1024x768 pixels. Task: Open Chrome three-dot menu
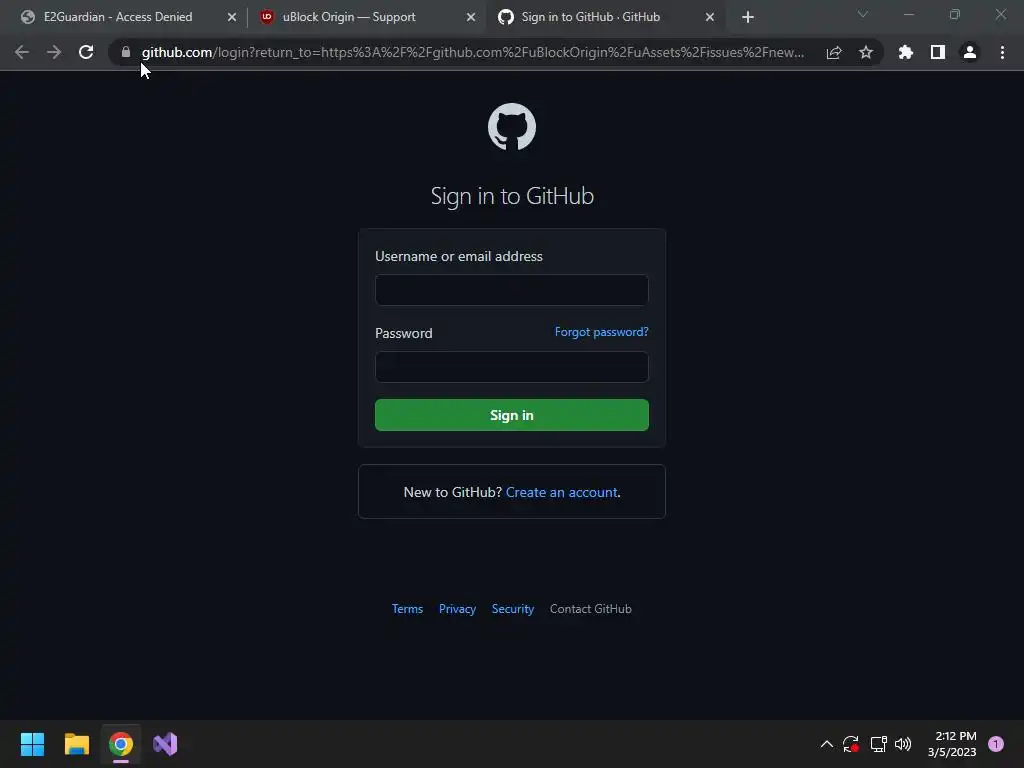(1002, 52)
